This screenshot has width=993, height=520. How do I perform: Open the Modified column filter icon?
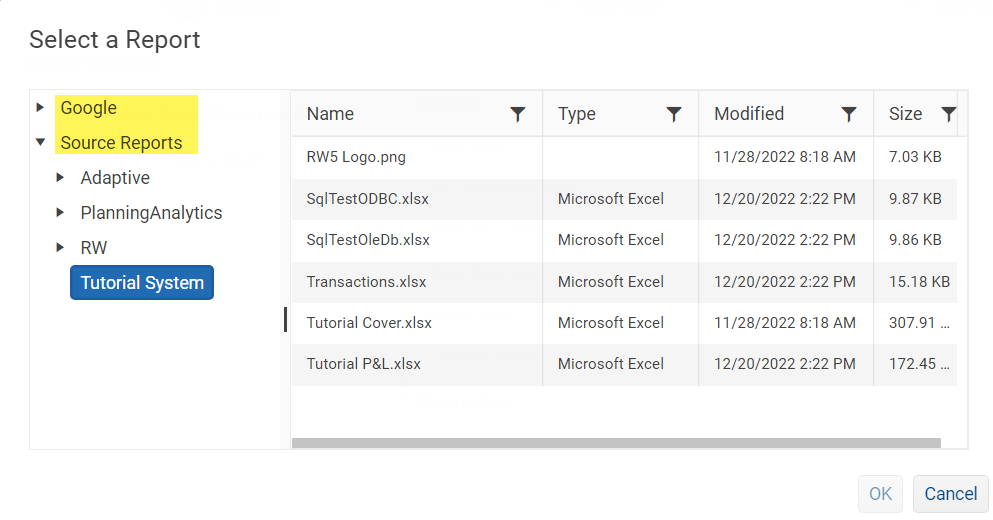tap(849, 114)
